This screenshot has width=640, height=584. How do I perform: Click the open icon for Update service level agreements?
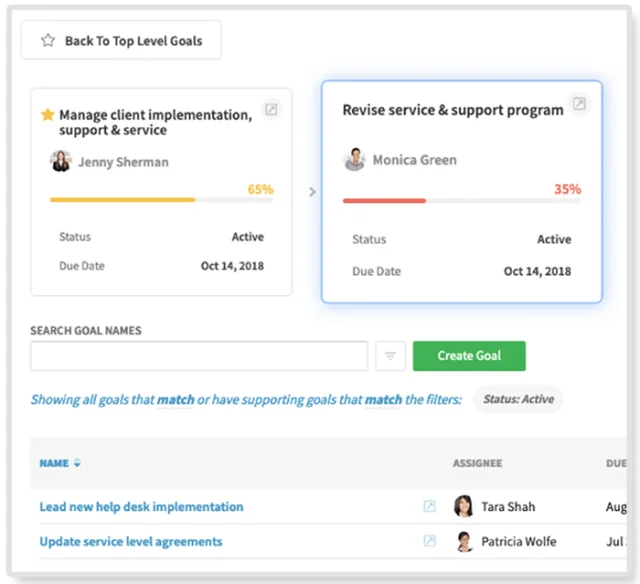coord(429,541)
